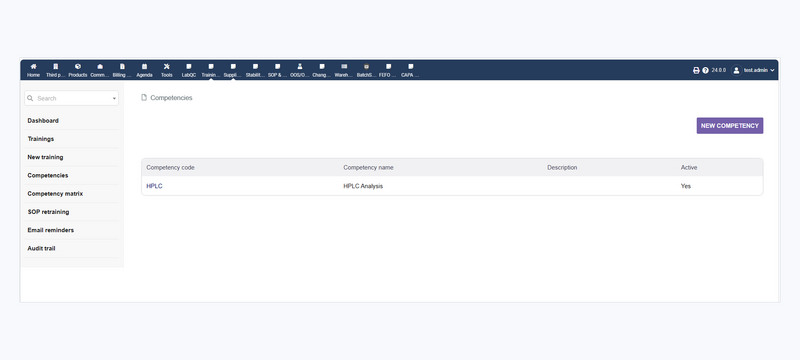Image resolution: width=800 pixels, height=360 pixels.
Task: Go to Dashboard in sidebar
Action: [43, 121]
